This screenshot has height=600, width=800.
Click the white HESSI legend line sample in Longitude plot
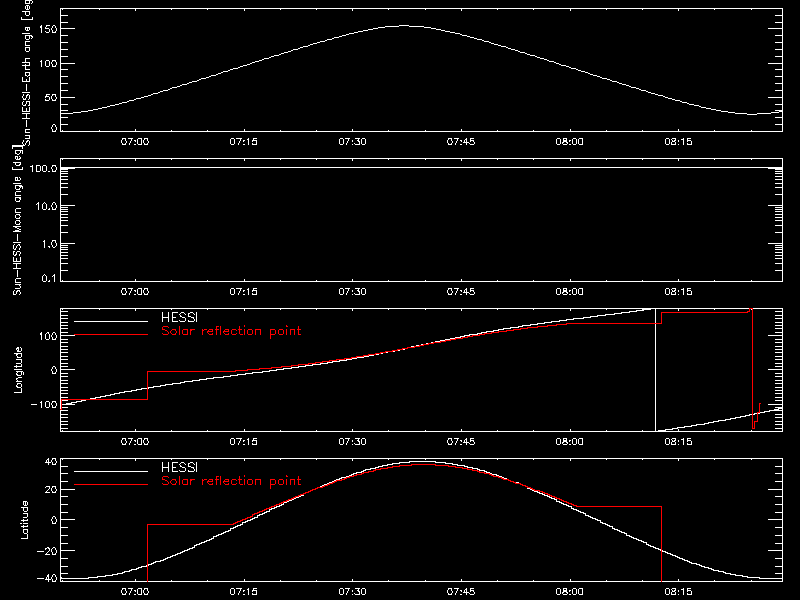pyautogui.click(x=111, y=321)
